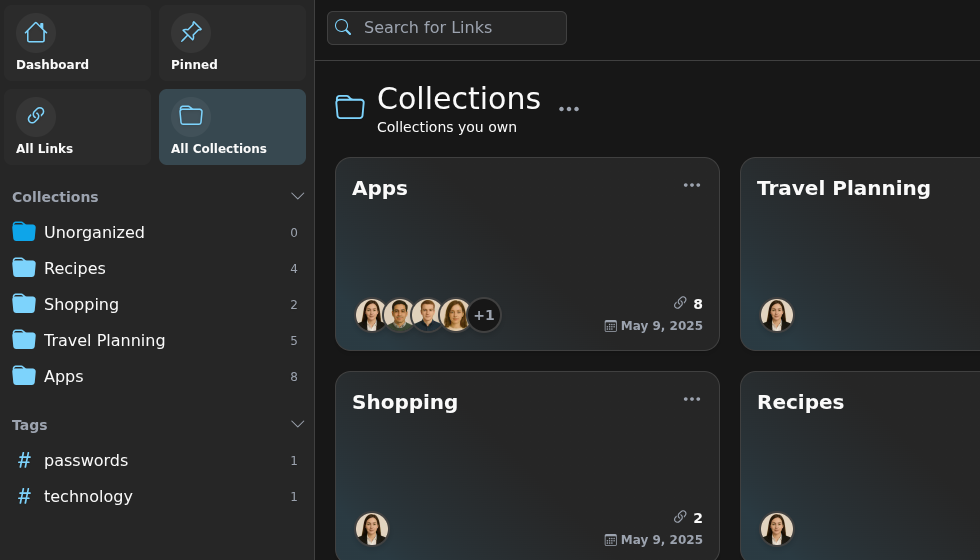Open Unorganized collection in sidebar
980x560 pixels.
pyautogui.click(x=155, y=232)
